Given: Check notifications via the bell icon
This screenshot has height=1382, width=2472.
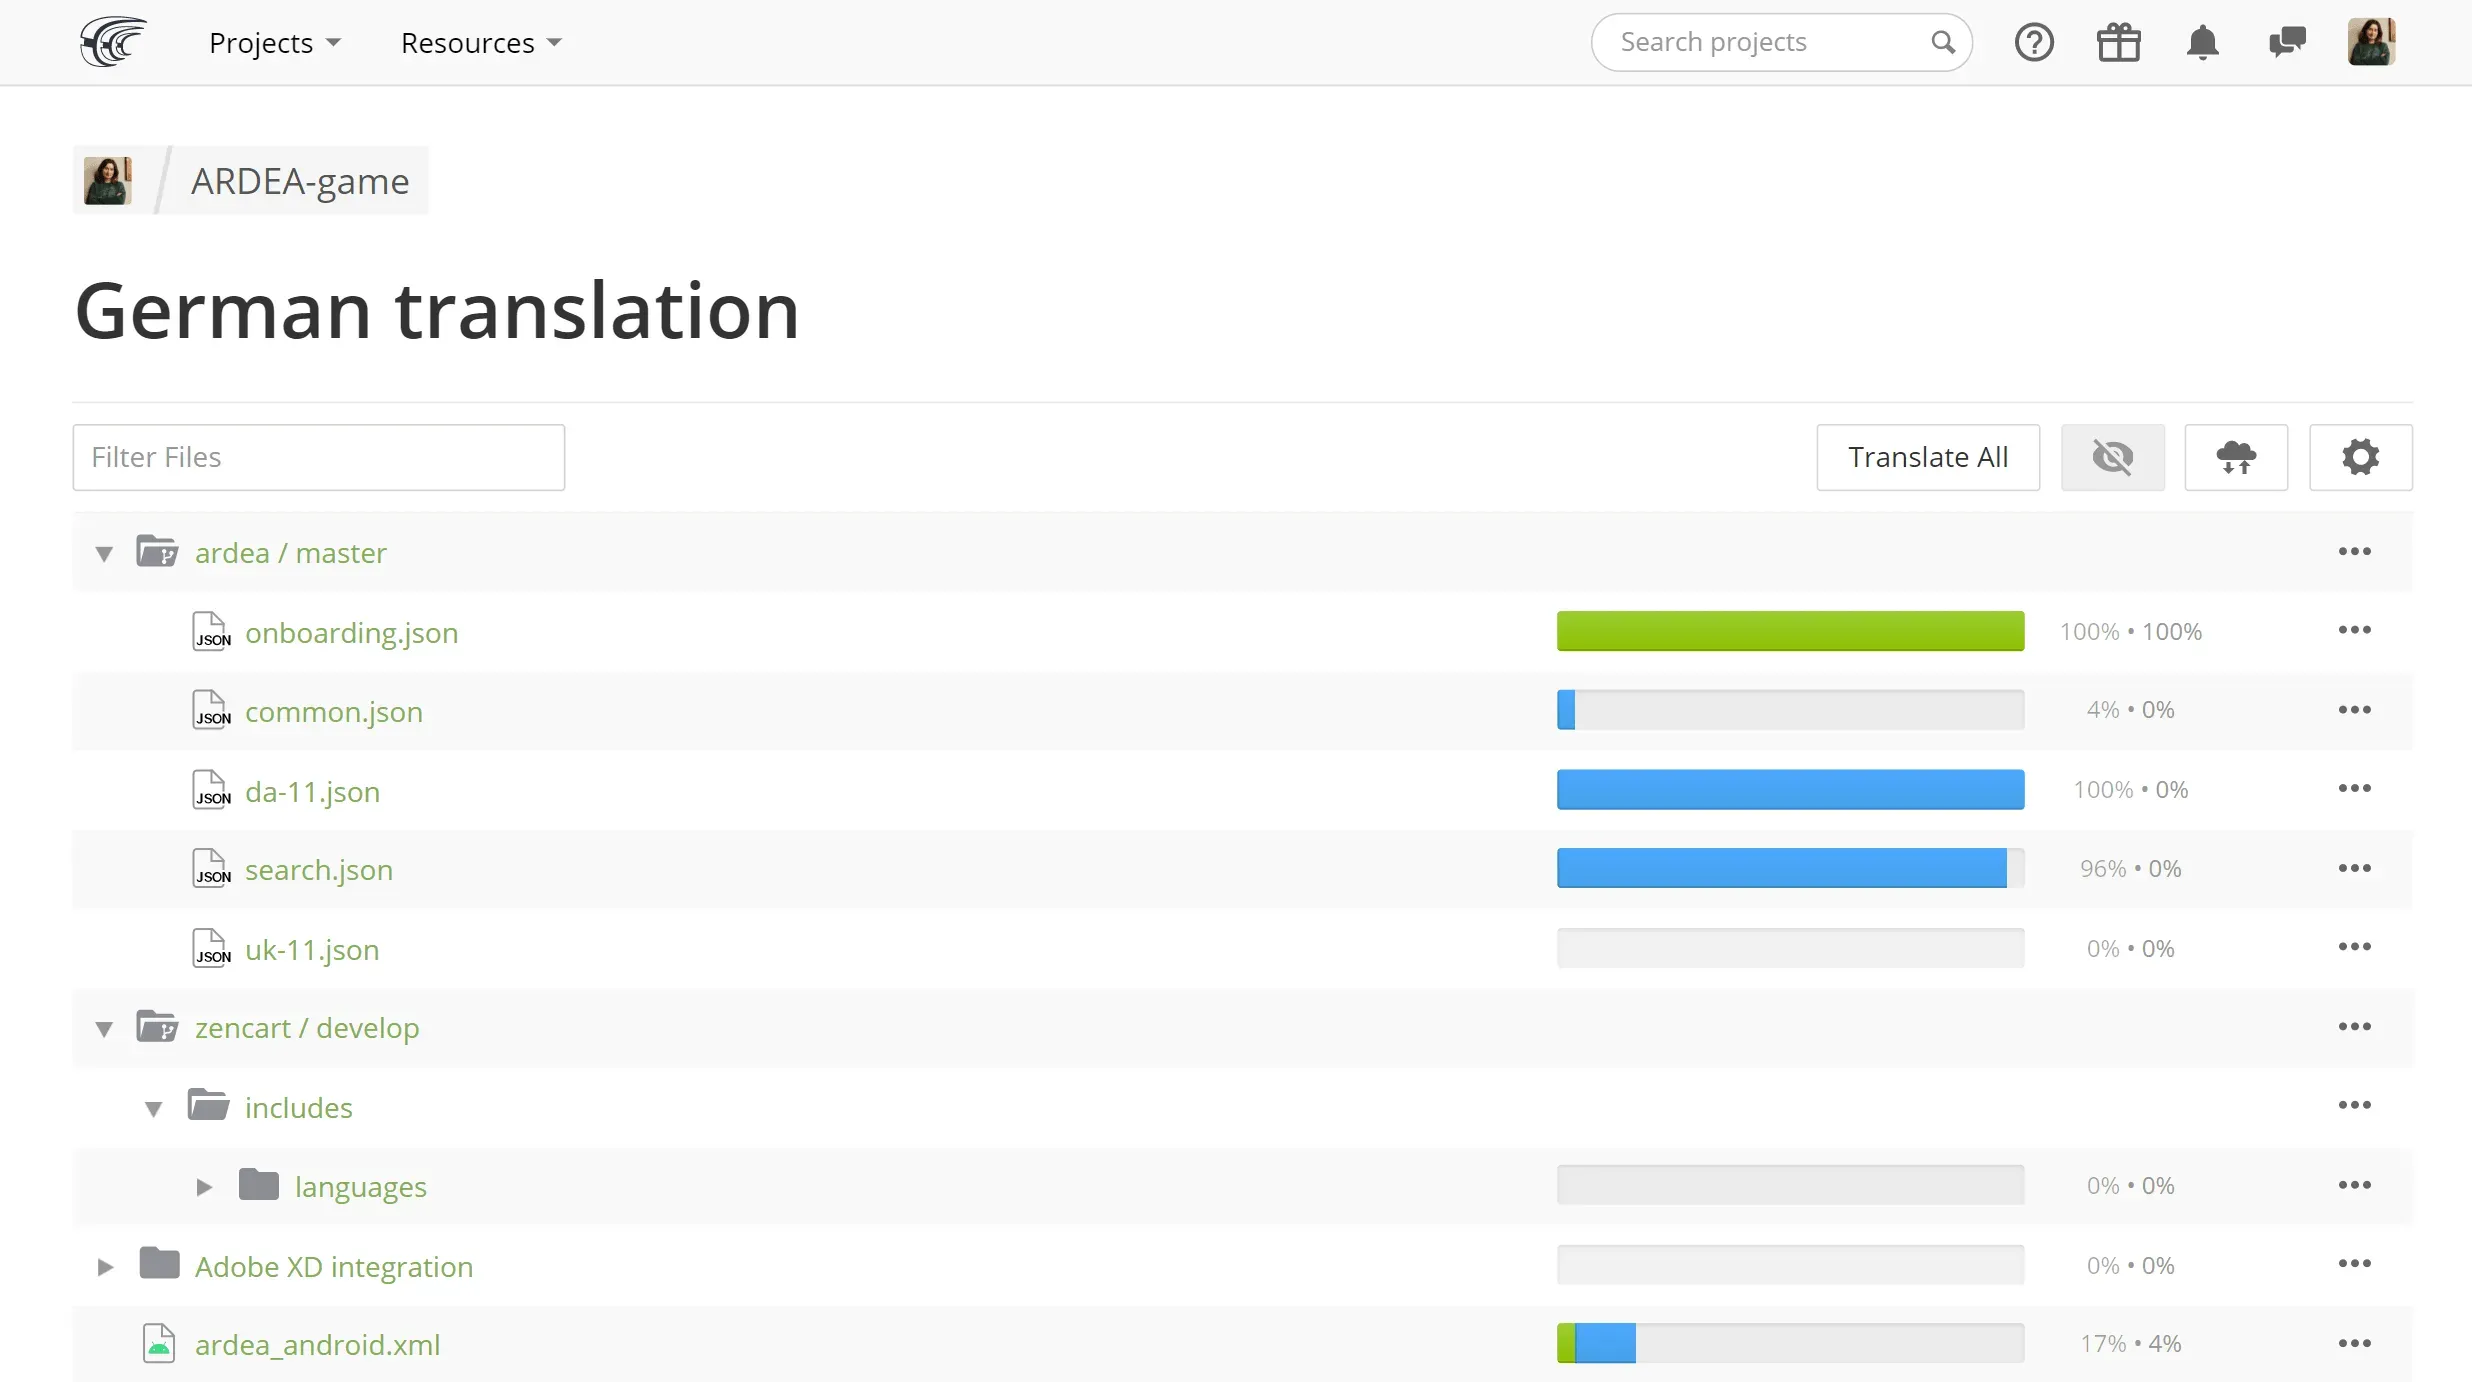Looking at the screenshot, I should click(2203, 42).
